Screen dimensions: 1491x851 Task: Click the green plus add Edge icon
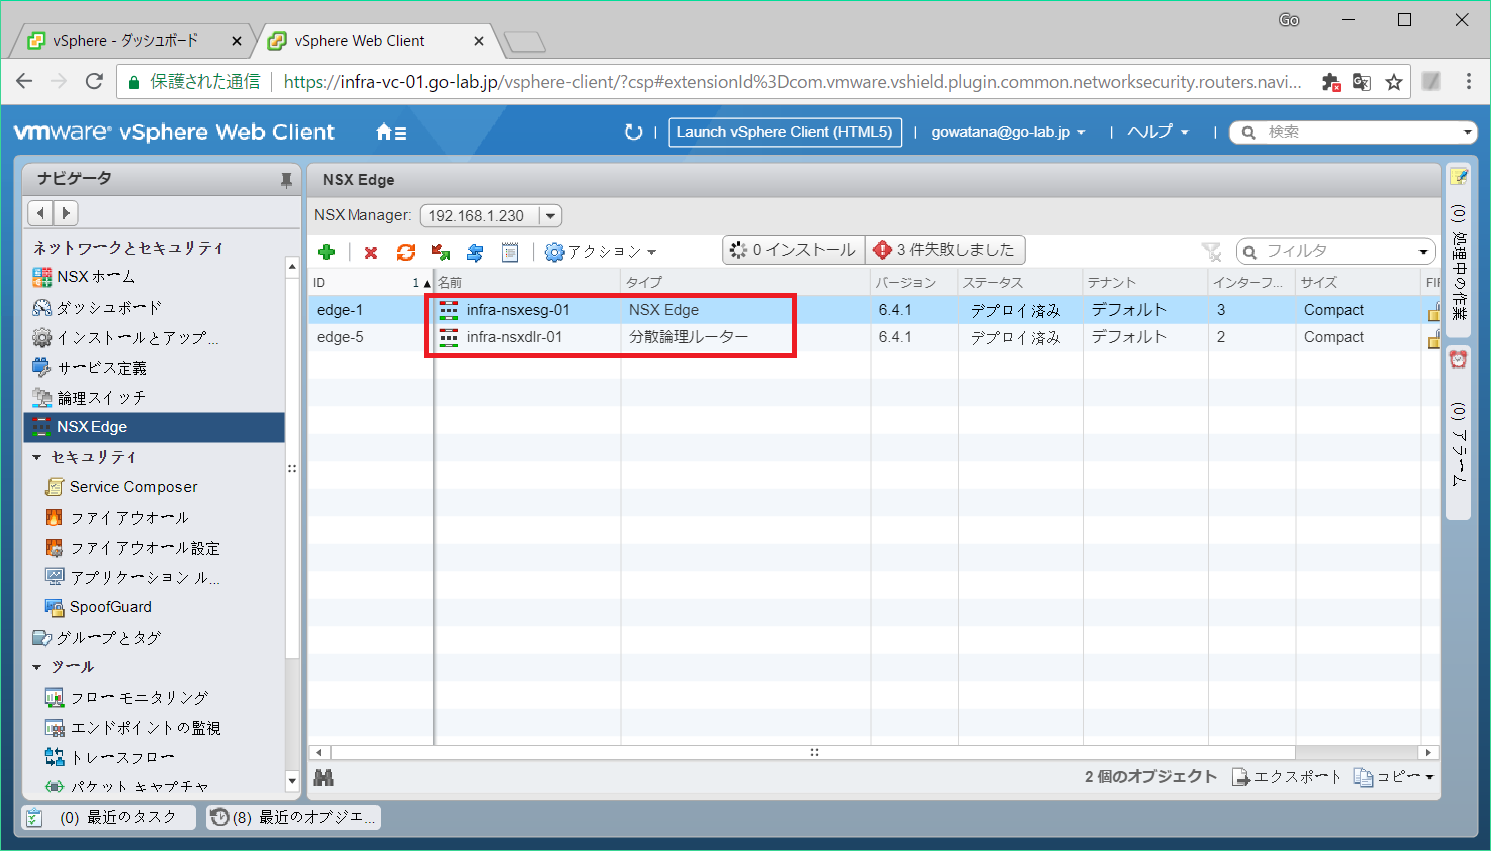click(x=326, y=252)
